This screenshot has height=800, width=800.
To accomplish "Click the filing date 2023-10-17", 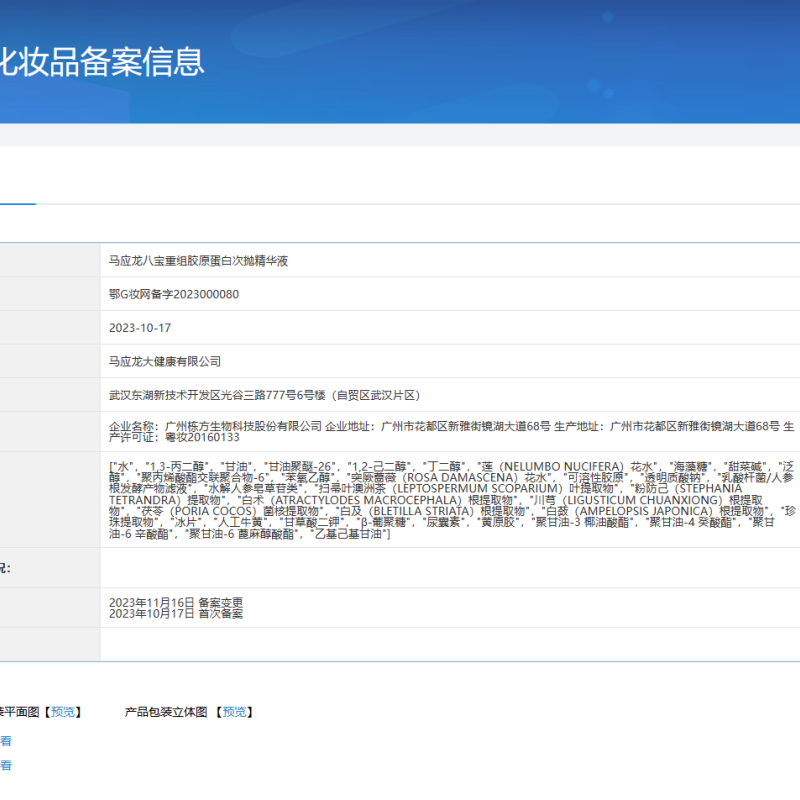I will pyautogui.click(x=140, y=326).
